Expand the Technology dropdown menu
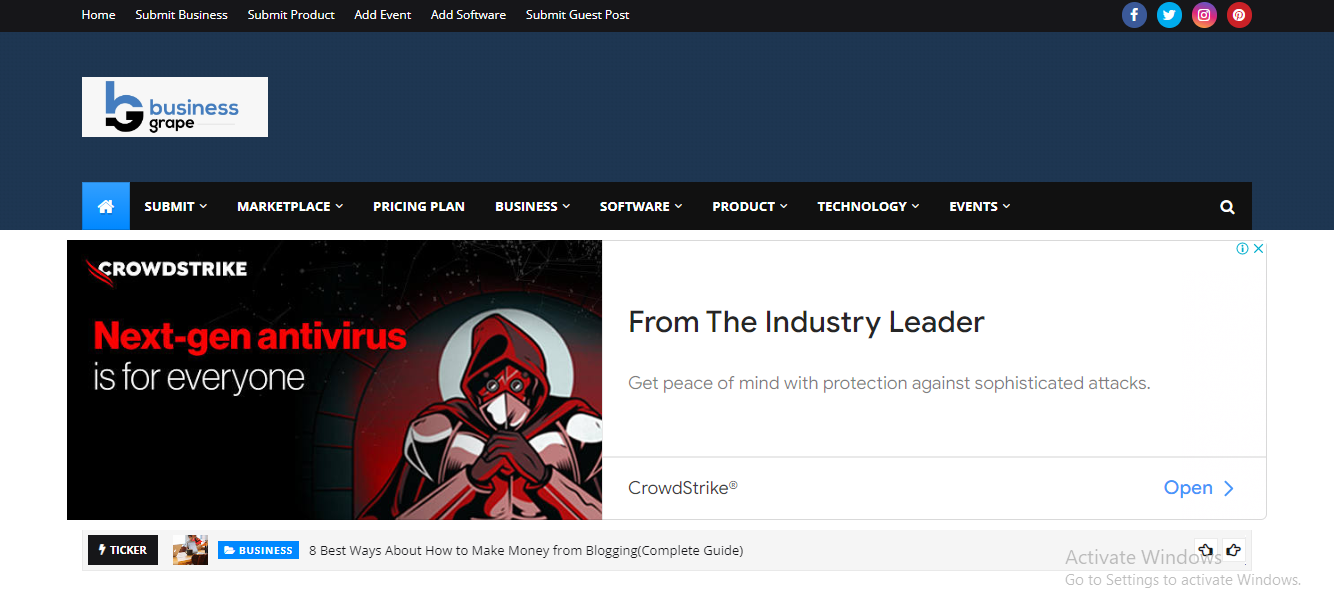This screenshot has width=1334, height=601. pyautogui.click(x=868, y=206)
